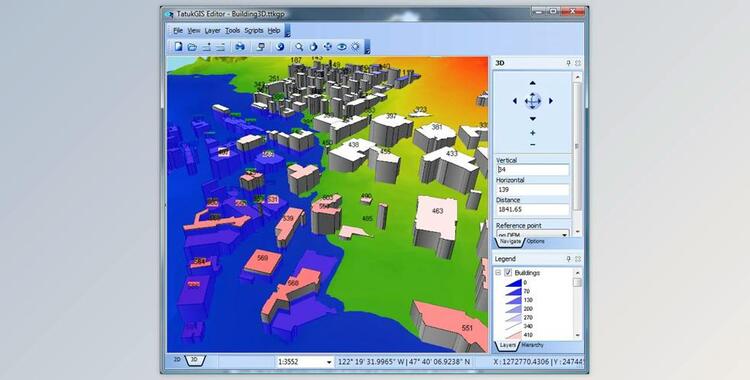
Task: Collapse the Buildings layer tree node
Action: pyautogui.click(x=498, y=272)
